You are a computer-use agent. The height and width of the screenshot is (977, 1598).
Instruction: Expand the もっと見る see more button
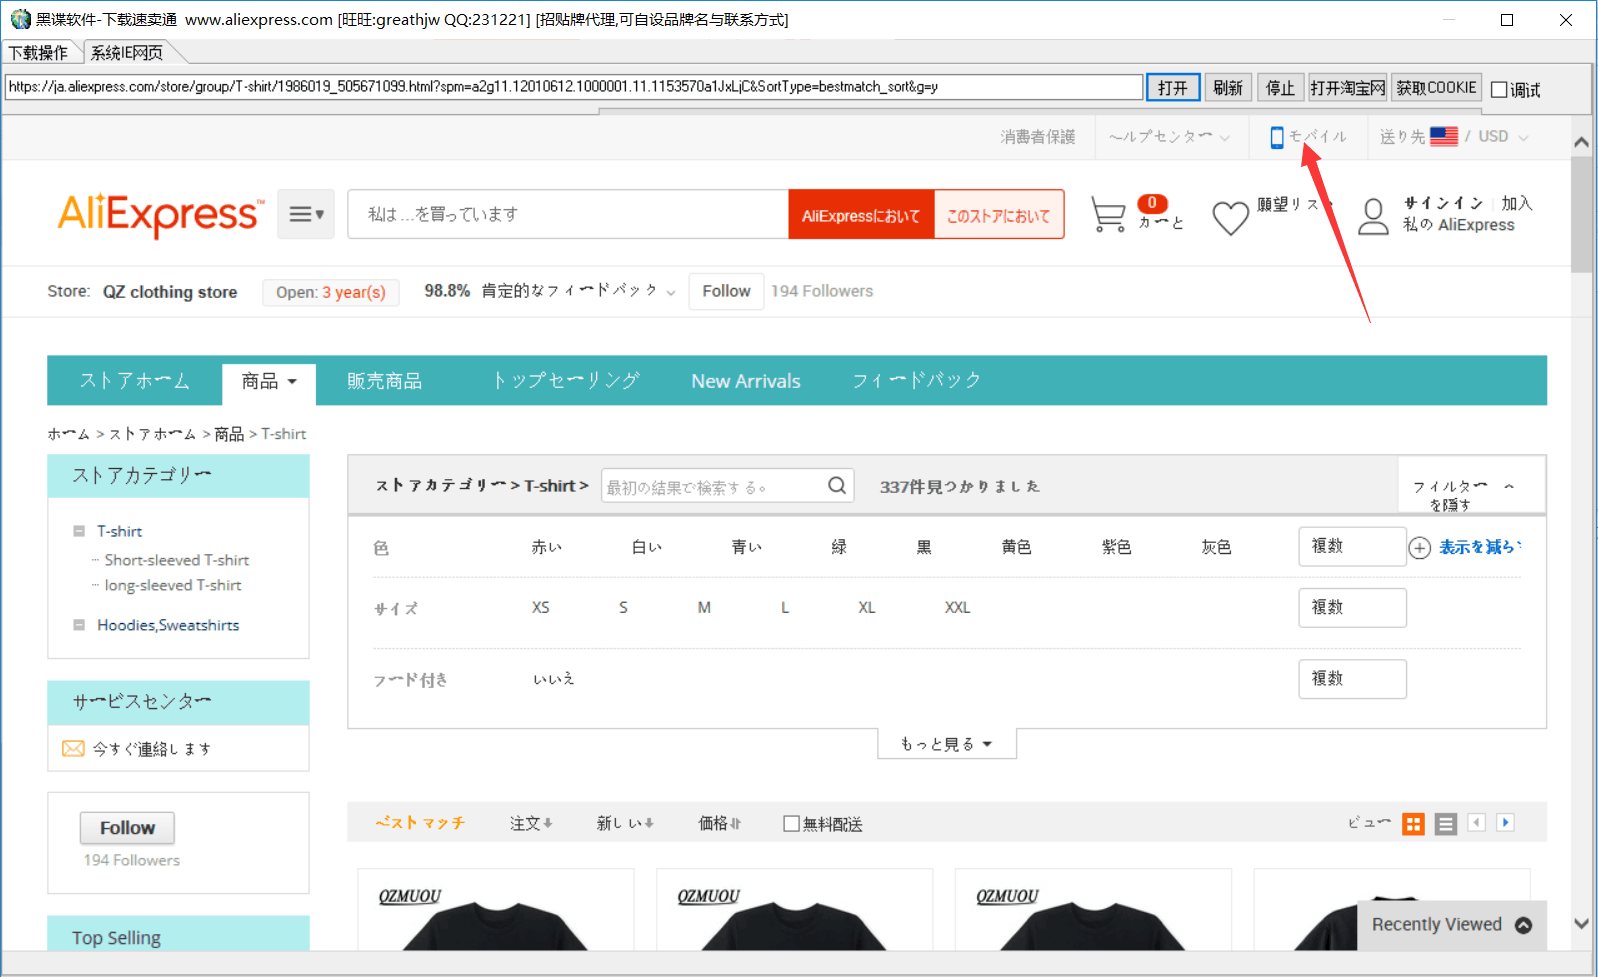pos(946,744)
